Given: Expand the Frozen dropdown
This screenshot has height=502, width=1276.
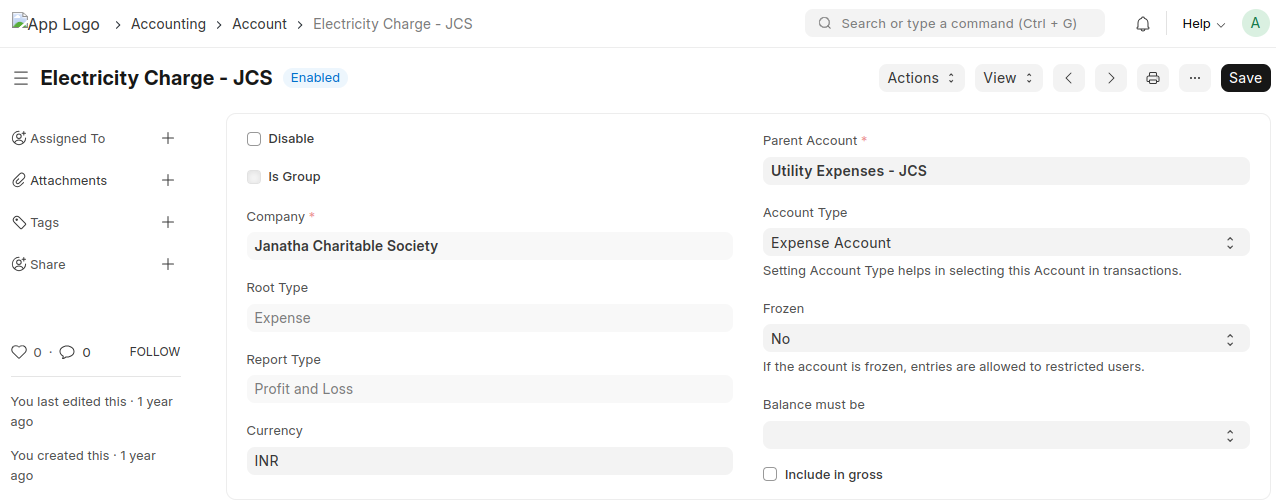Looking at the screenshot, I should pyautogui.click(x=1005, y=339).
